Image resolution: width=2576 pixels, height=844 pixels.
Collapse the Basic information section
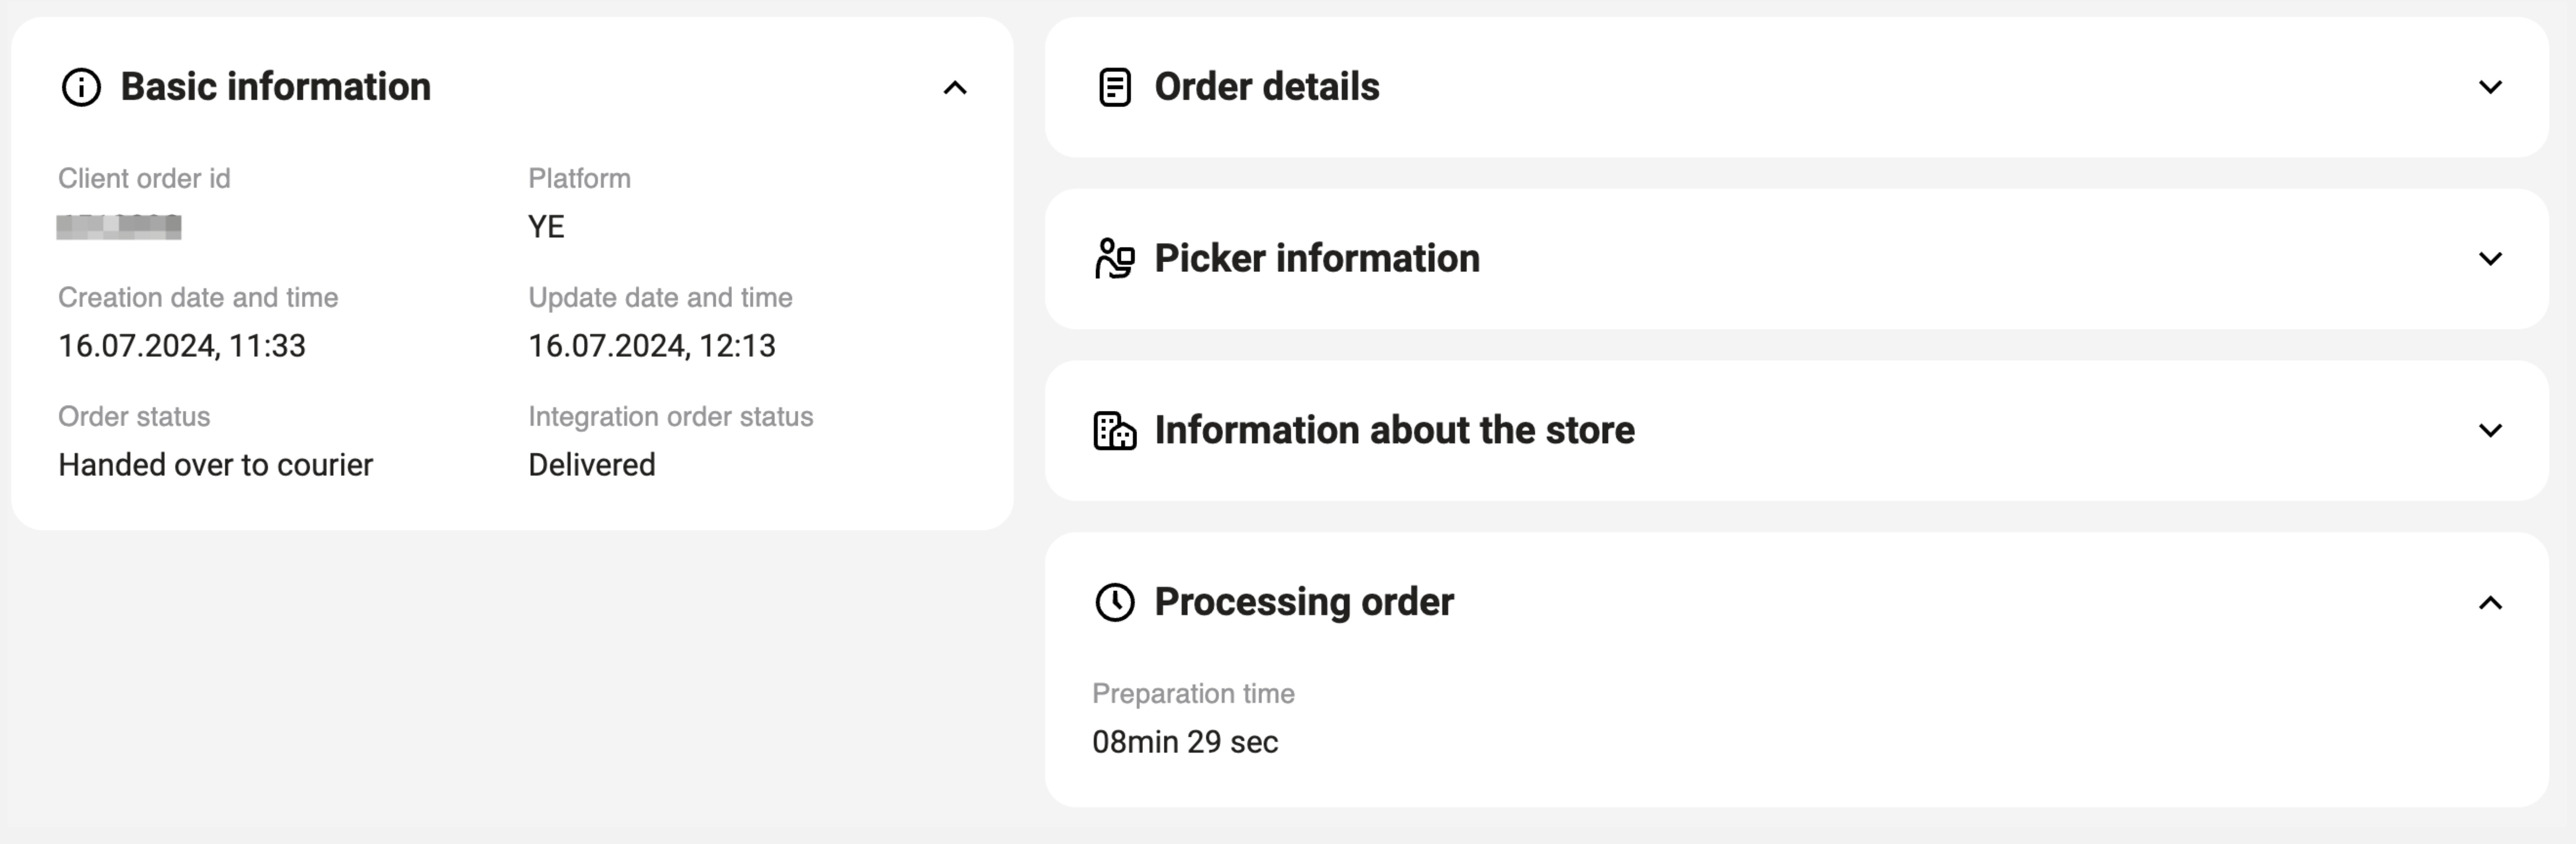click(x=955, y=88)
